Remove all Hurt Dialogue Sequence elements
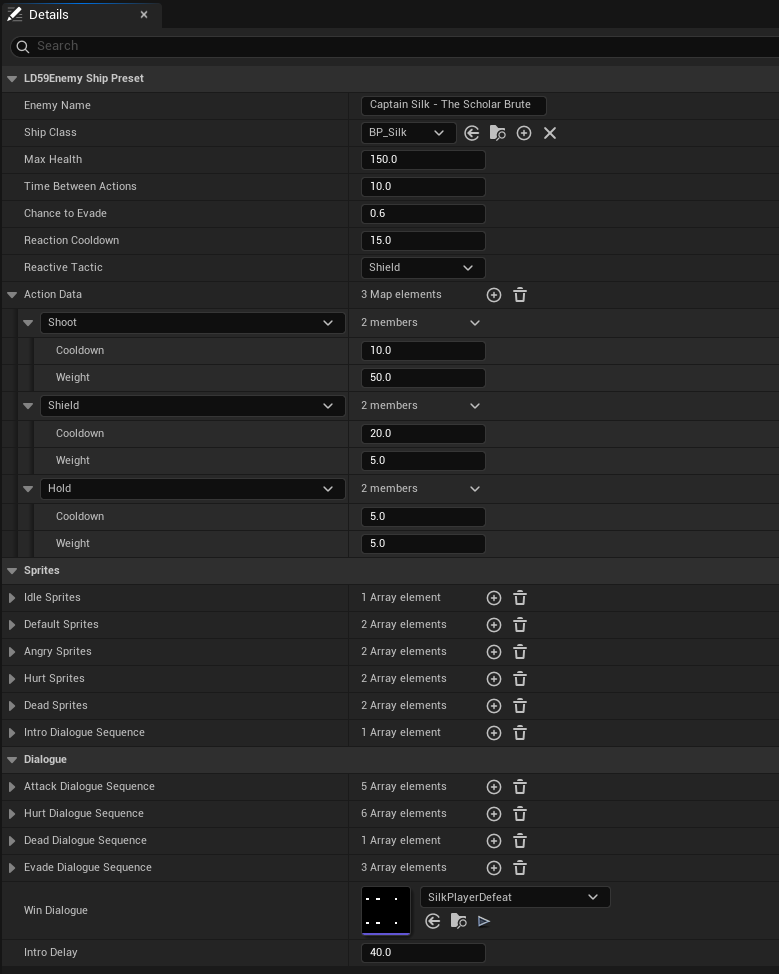The width and height of the screenshot is (779, 974). tap(520, 814)
